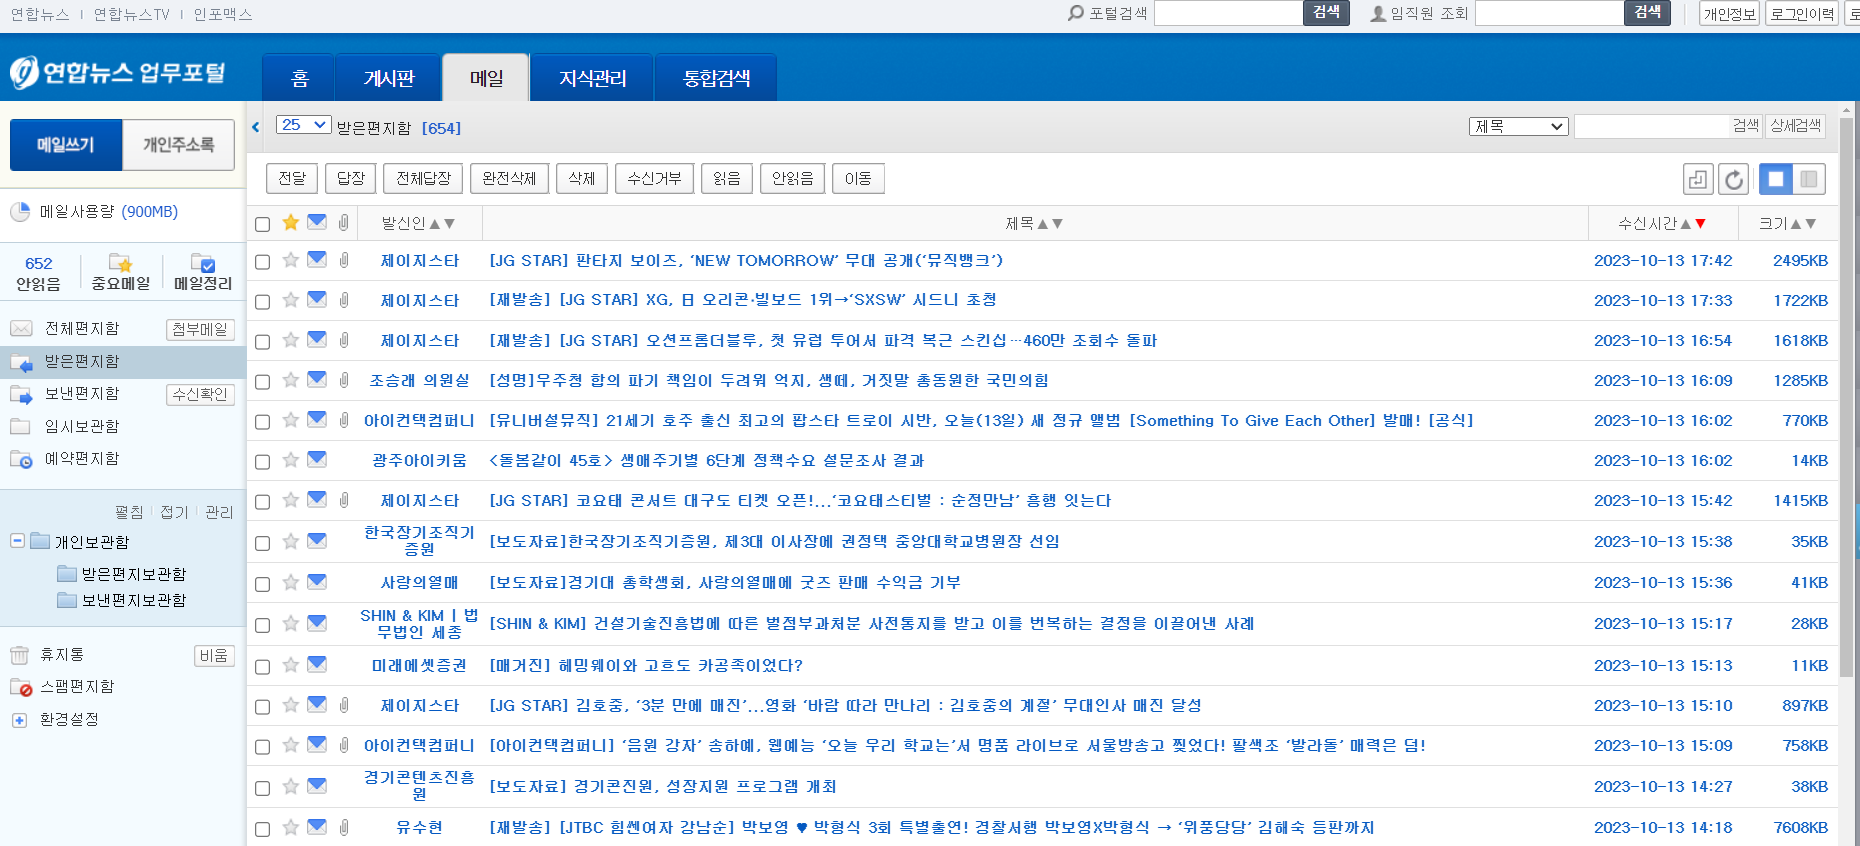Click the star column header icon
The width and height of the screenshot is (1860, 846).
tap(290, 222)
